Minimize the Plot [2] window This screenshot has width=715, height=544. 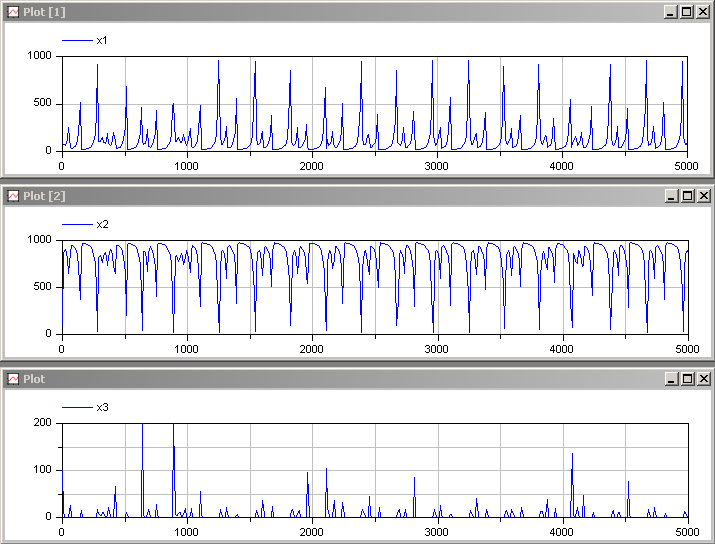point(671,196)
